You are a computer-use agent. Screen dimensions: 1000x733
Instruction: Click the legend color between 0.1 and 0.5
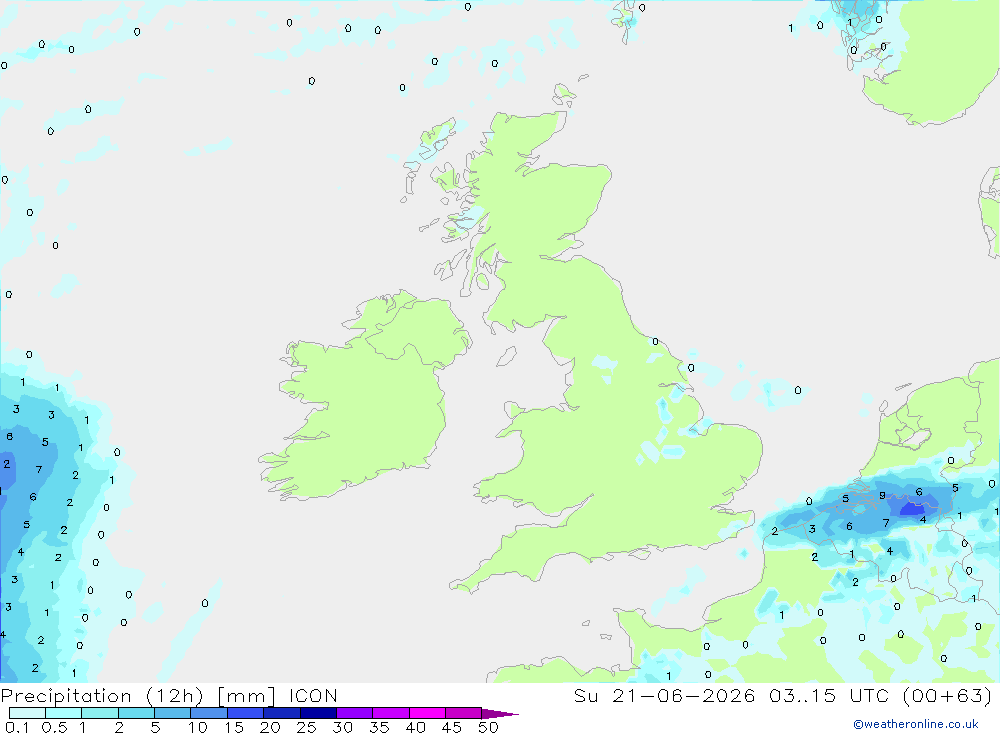(x=27, y=713)
